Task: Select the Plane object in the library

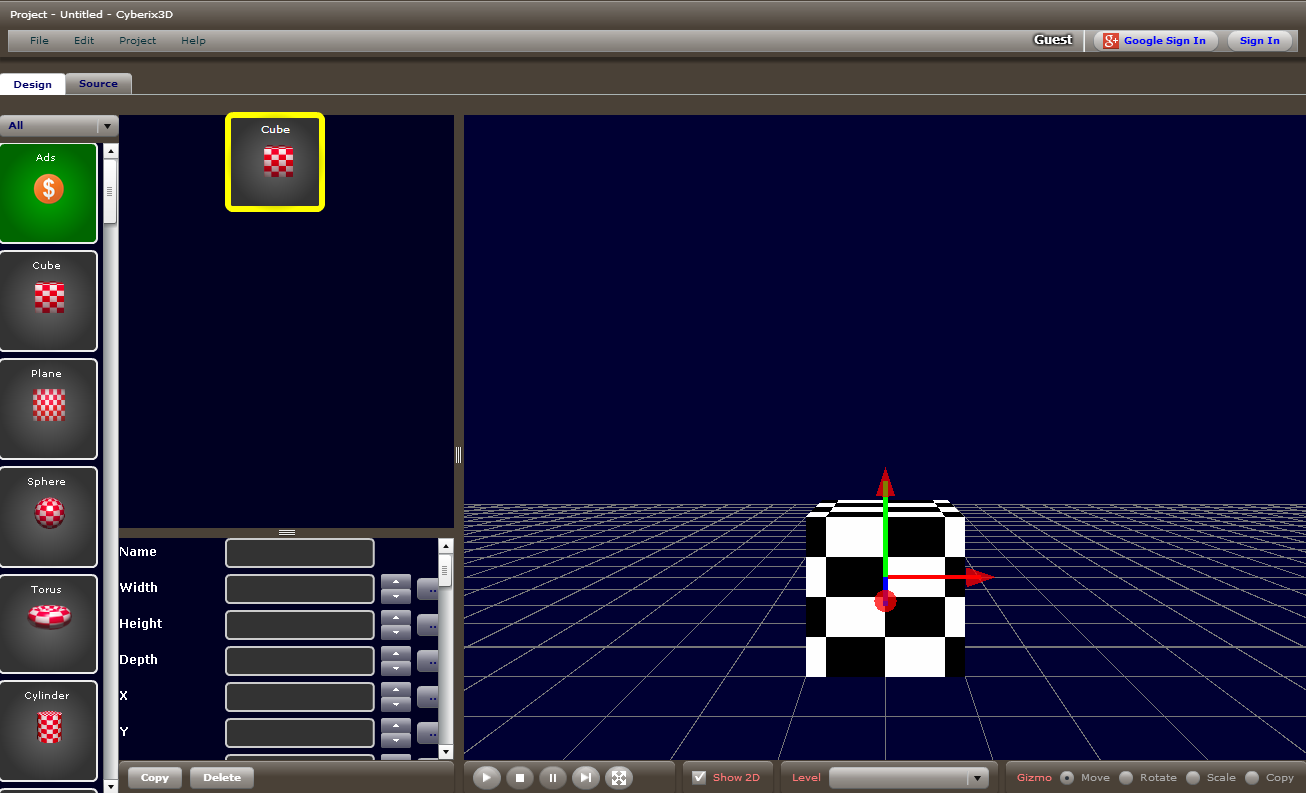Action: tap(48, 409)
